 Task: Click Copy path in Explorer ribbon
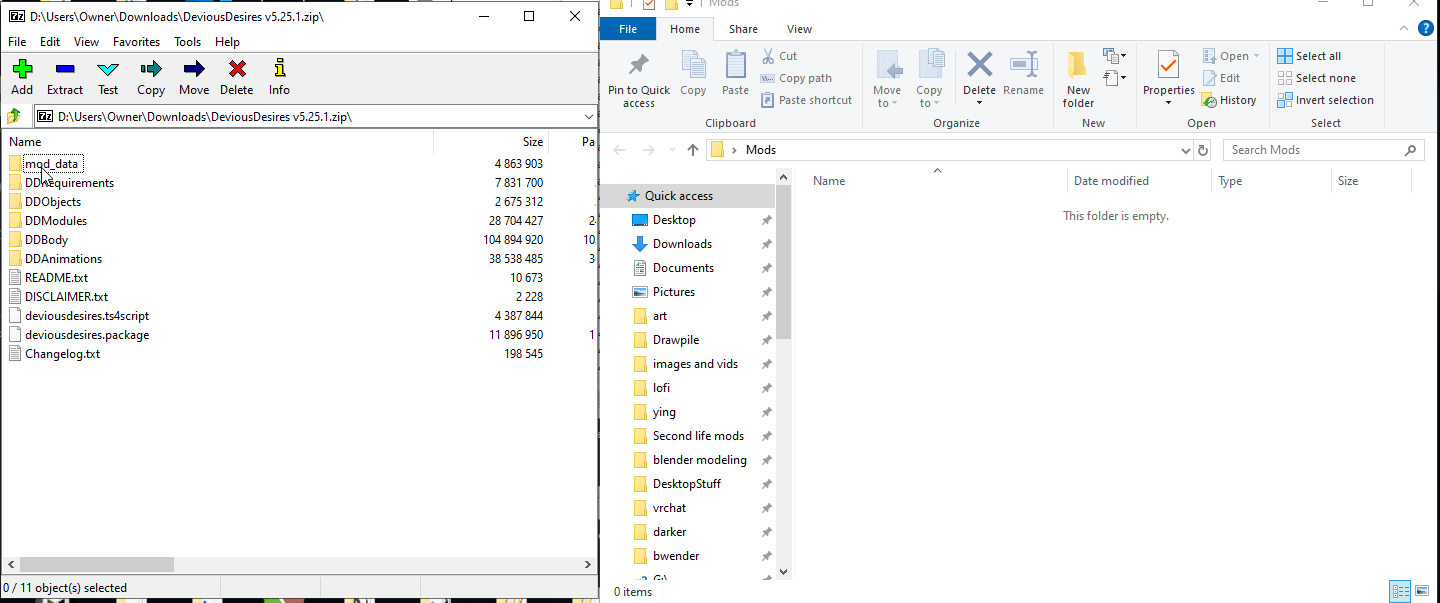pos(796,78)
